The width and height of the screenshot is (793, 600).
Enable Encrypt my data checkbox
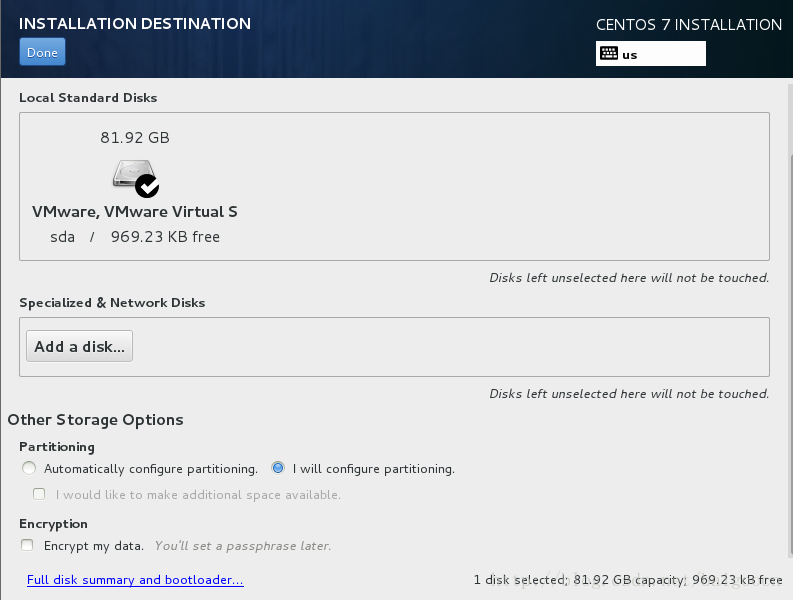pyautogui.click(x=29, y=546)
